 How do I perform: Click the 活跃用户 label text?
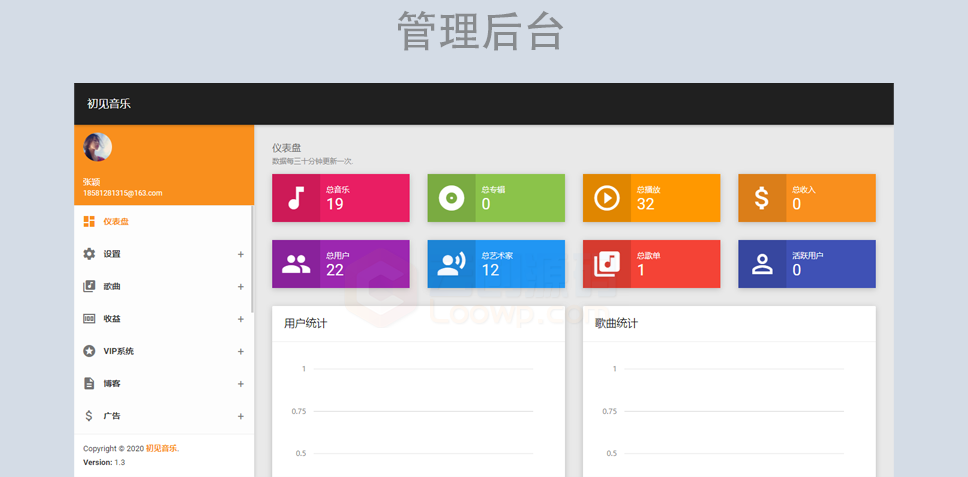[807, 255]
